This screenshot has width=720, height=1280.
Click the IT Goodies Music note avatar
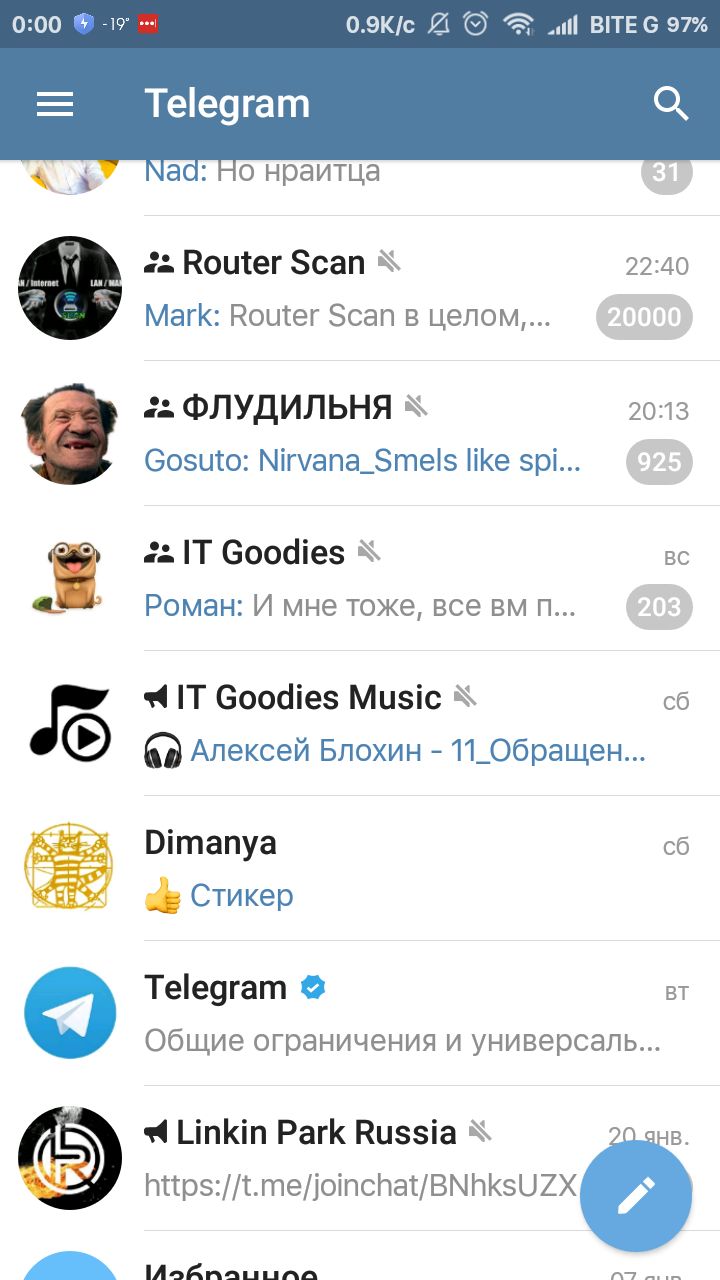pyautogui.click(x=70, y=723)
